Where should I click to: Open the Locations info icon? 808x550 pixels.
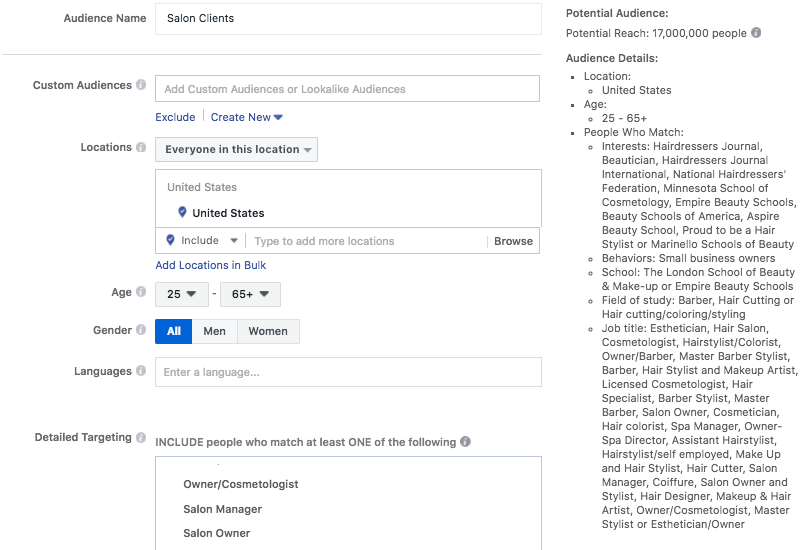(141, 147)
